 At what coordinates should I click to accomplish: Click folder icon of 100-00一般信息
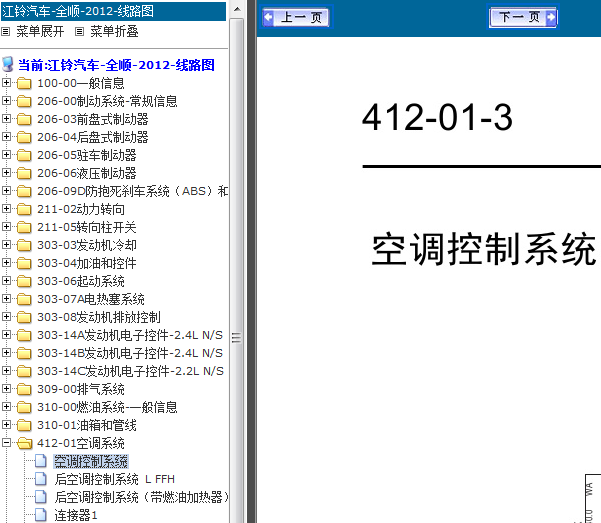24,83
